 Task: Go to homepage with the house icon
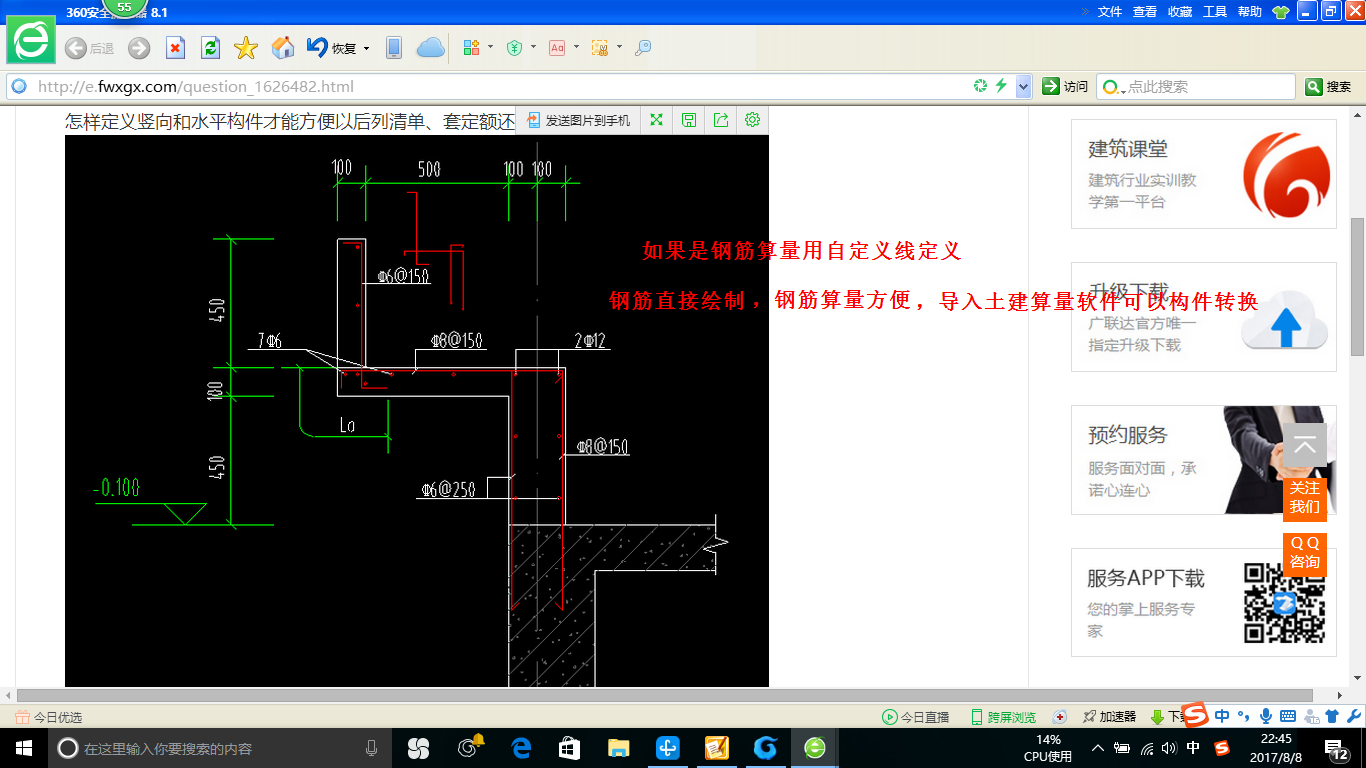tap(283, 48)
